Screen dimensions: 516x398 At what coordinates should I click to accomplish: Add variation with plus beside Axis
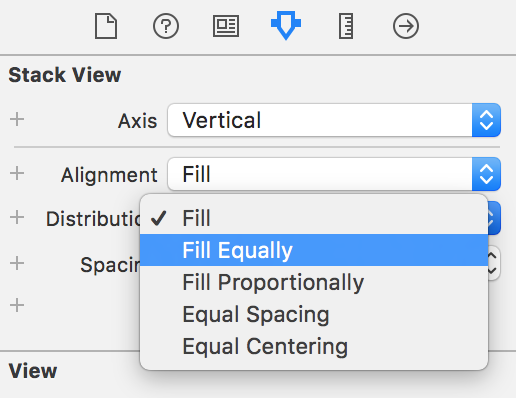pos(17,119)
